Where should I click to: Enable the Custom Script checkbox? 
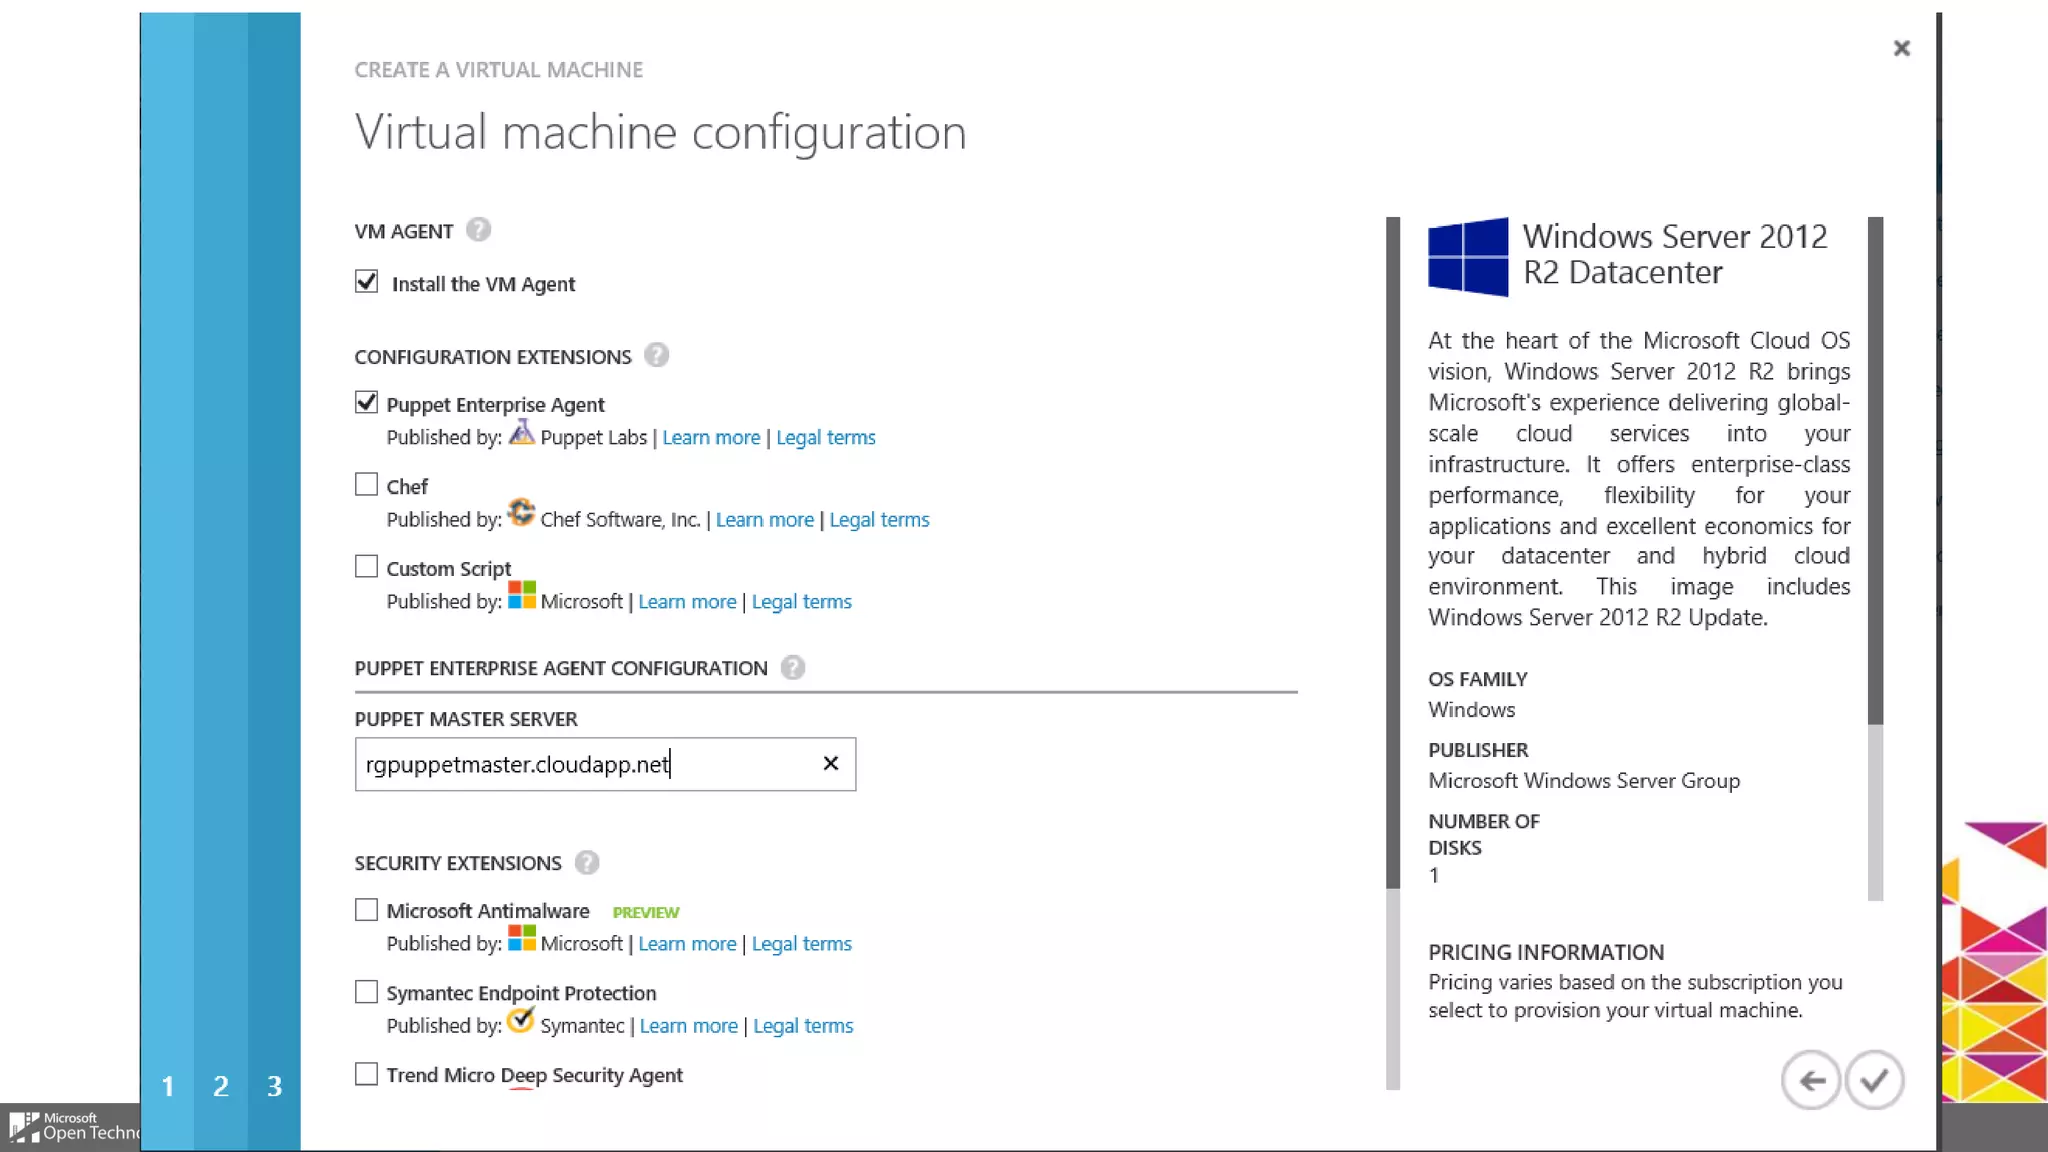pyautogui.click(x=366, y=567)
